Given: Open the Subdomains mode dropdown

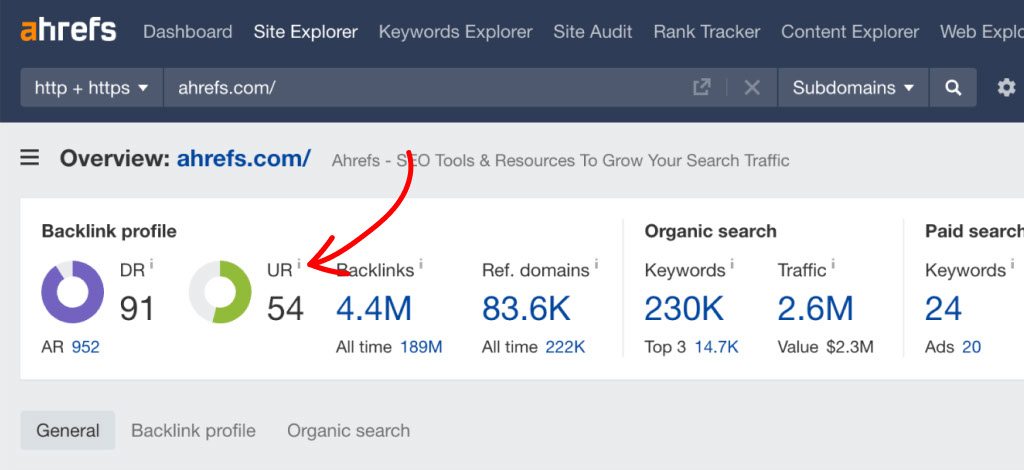Looking at the screenshot, I should [853, 87].
